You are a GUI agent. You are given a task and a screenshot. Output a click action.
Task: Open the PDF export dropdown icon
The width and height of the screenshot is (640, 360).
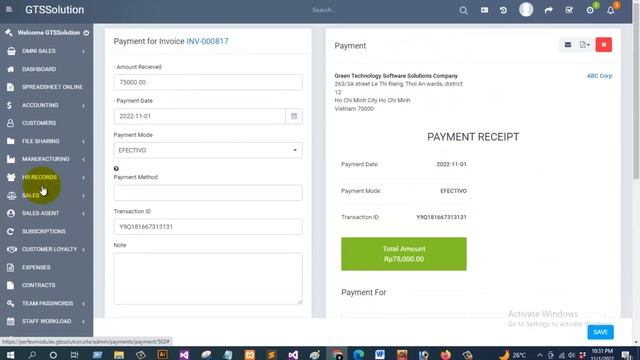pos(584,45)
